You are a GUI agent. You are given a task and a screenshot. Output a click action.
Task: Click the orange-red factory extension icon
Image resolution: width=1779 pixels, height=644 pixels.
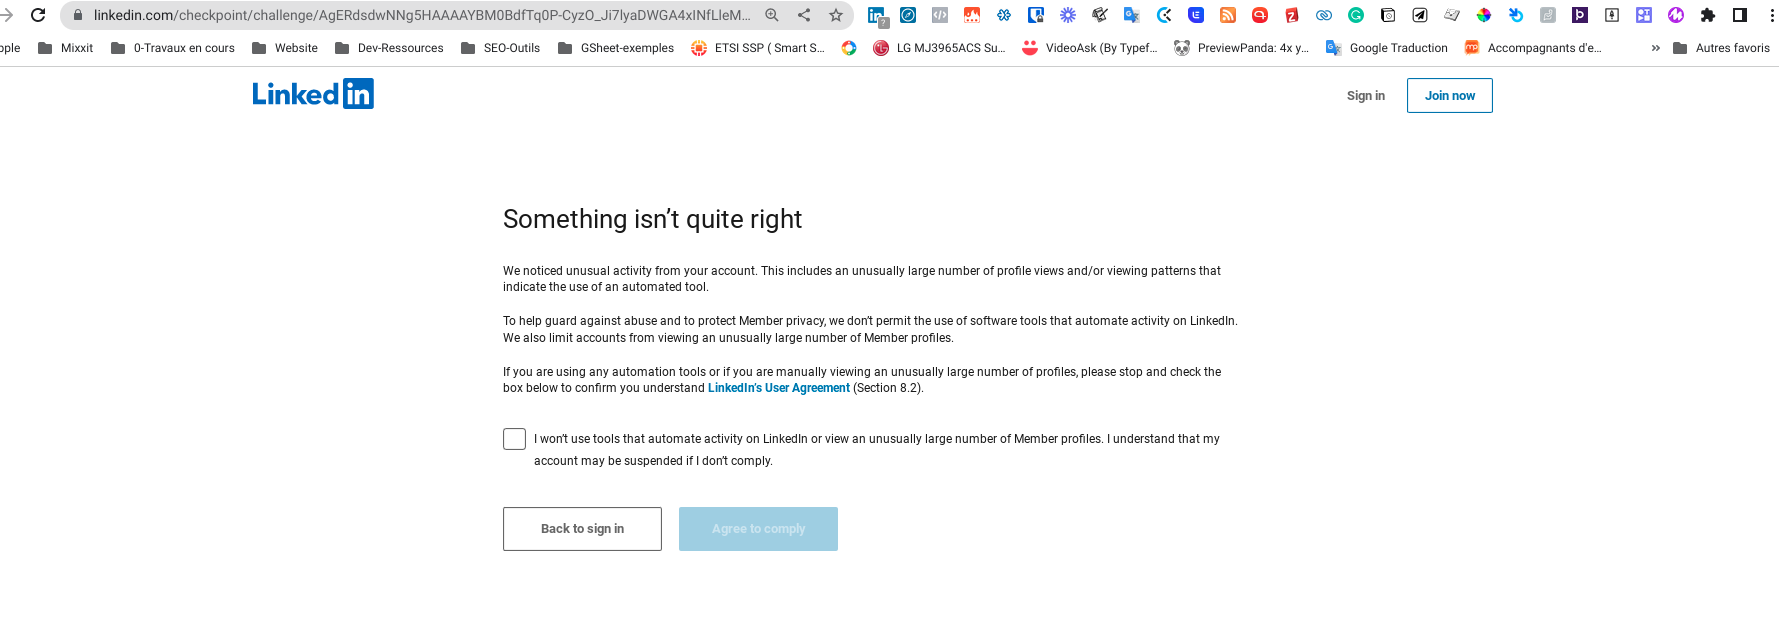(x=972, y=15)
